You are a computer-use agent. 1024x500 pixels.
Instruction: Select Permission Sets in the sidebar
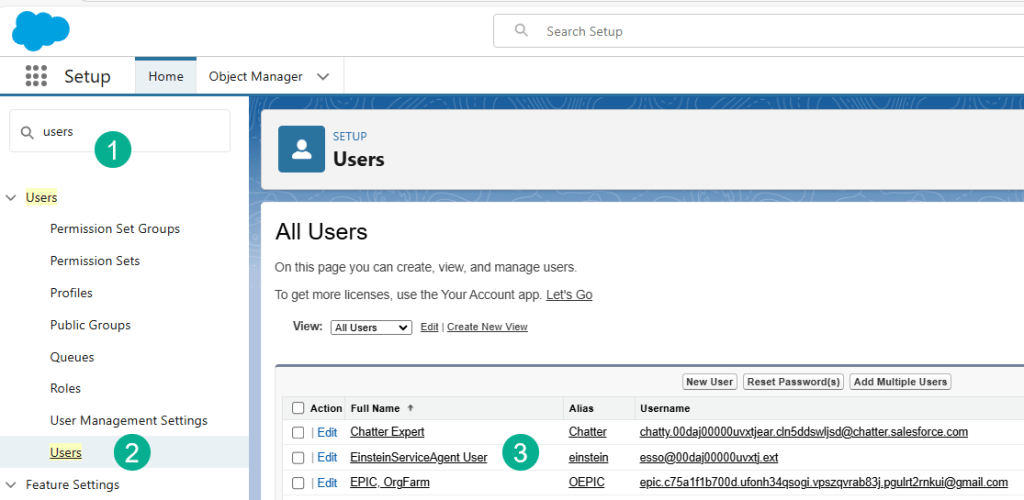tap(95, 261)
